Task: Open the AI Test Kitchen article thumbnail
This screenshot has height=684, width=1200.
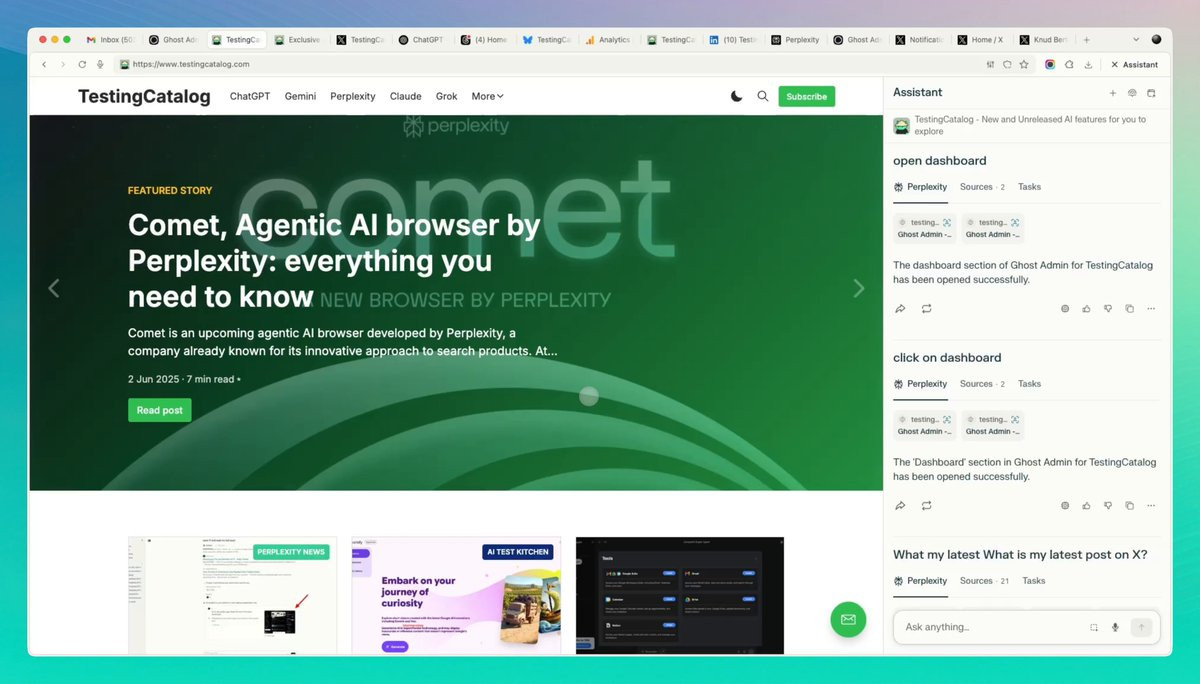Action: click(456, 596)
